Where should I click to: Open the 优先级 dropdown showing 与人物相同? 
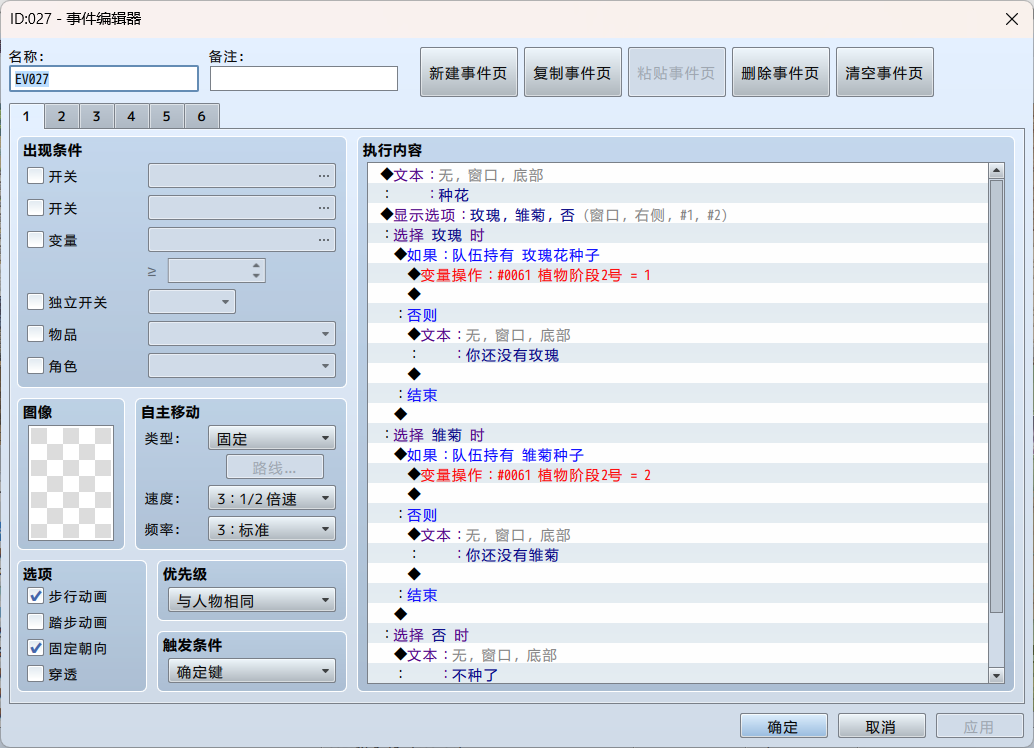(x=252, y=600)
